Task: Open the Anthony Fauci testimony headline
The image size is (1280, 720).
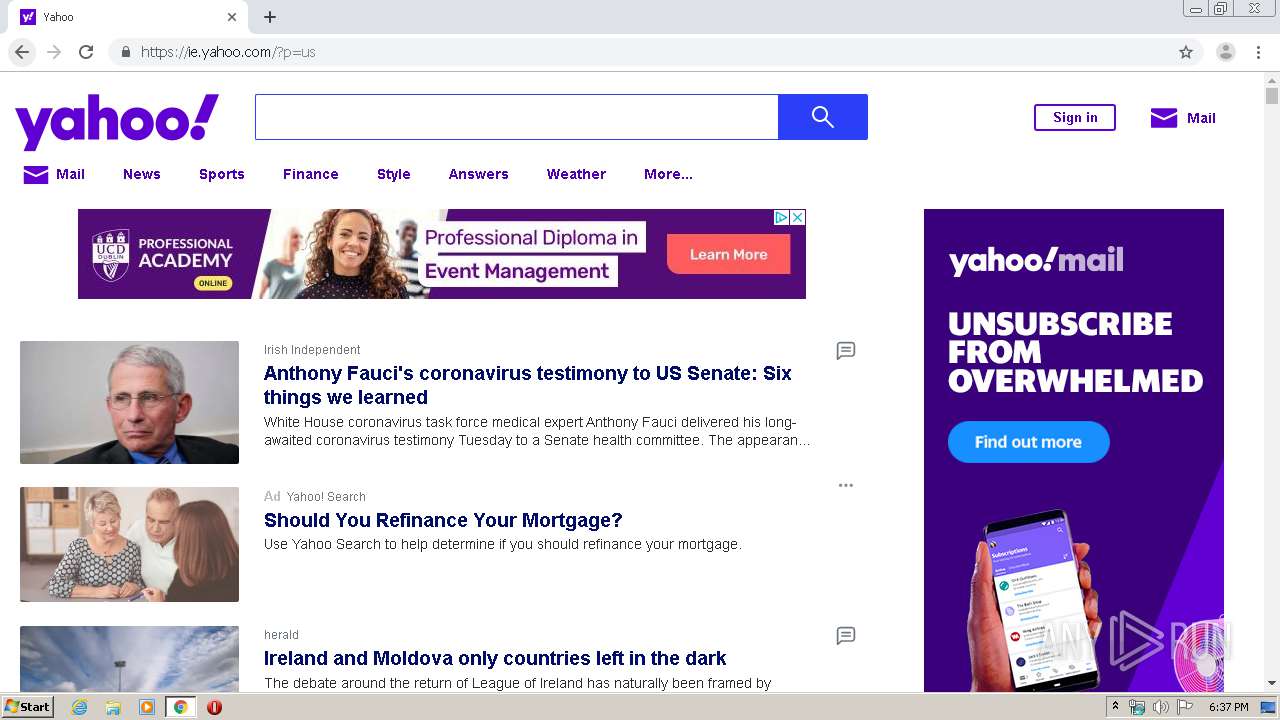Action: 527,385
